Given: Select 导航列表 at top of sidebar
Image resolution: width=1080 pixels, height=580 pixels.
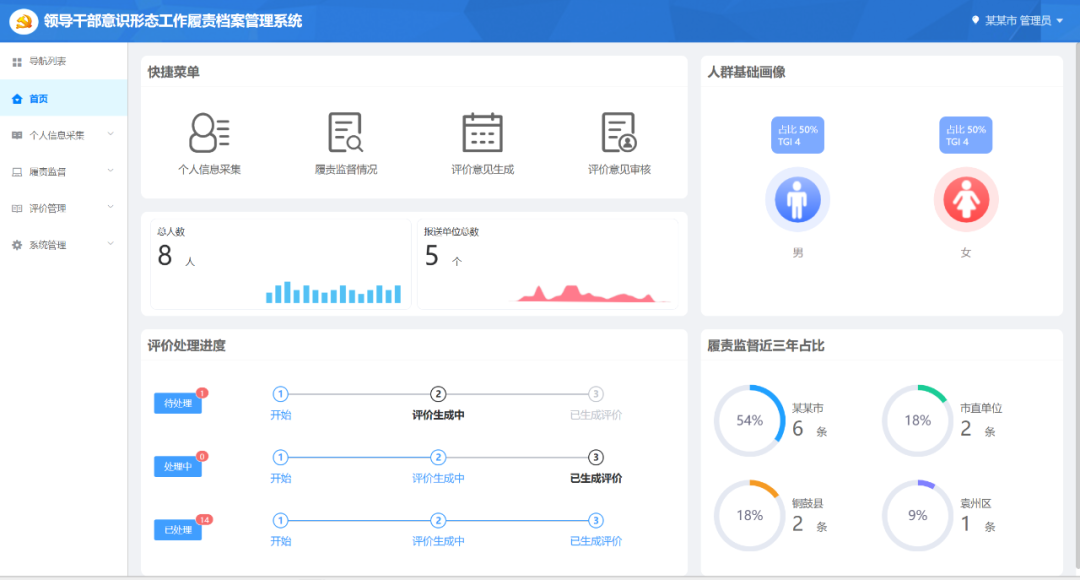Looking at the screenshot, I should 46,62.
